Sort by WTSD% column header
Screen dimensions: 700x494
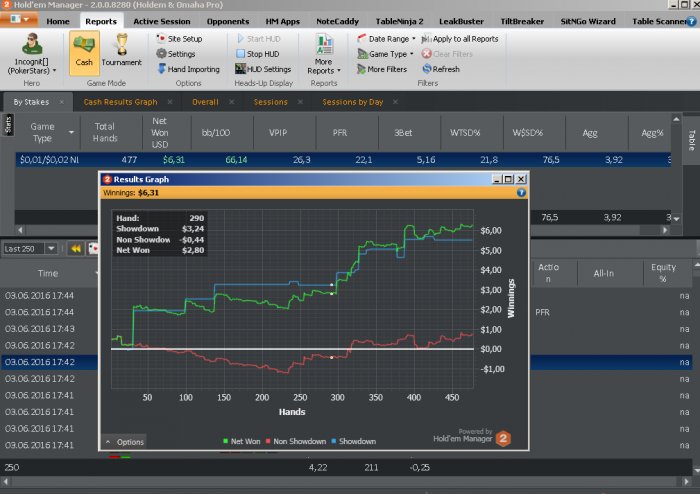pyautogui.click(x=465, y=133)
